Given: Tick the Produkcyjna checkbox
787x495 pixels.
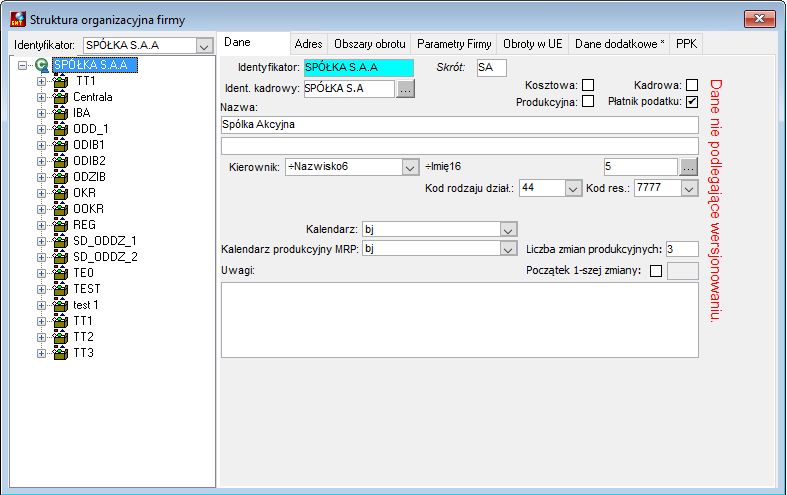Looking at the screenshot, I should pos(588,101).
